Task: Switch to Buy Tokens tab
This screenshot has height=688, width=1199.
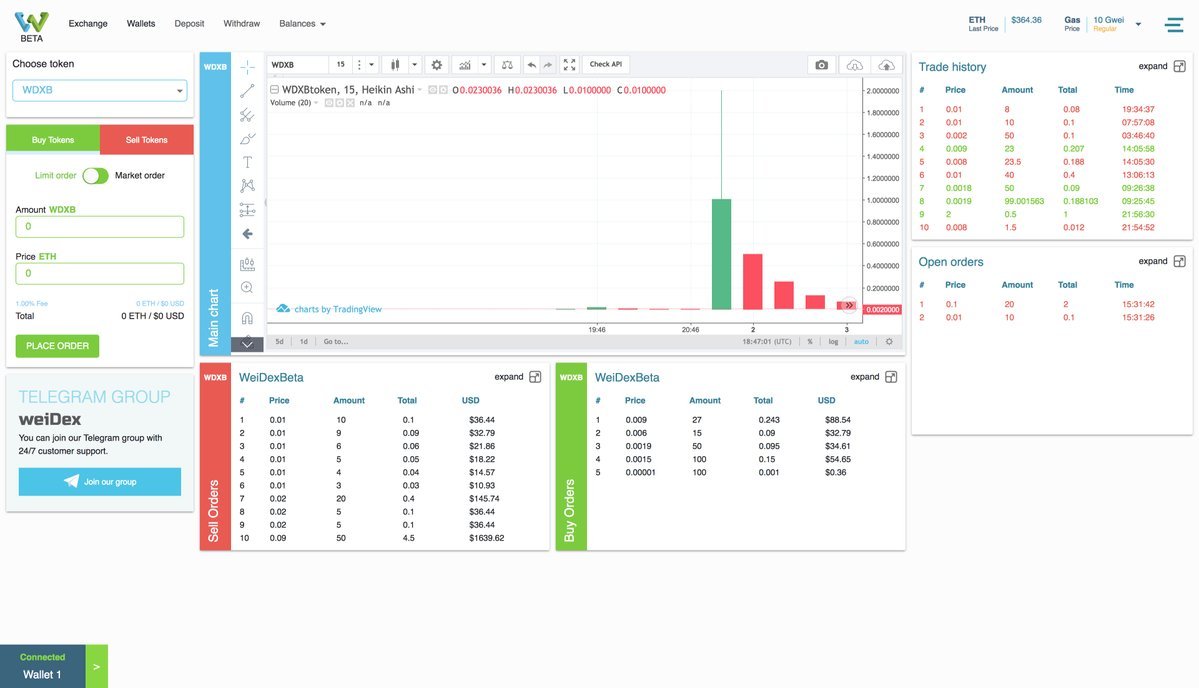Action: (53, 140)
